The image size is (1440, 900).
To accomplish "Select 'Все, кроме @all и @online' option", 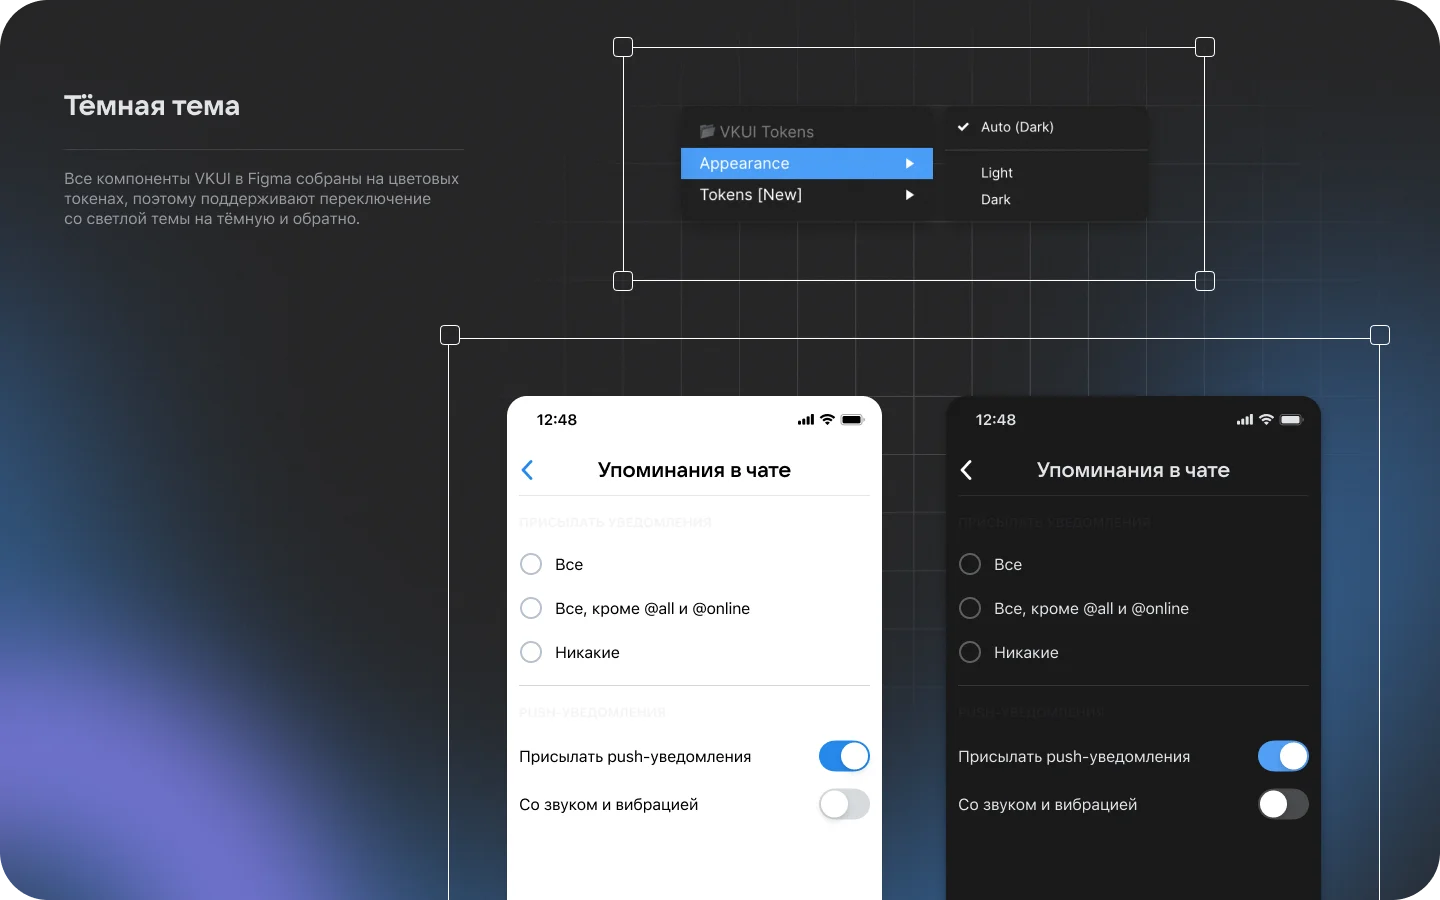I will 531,608.
